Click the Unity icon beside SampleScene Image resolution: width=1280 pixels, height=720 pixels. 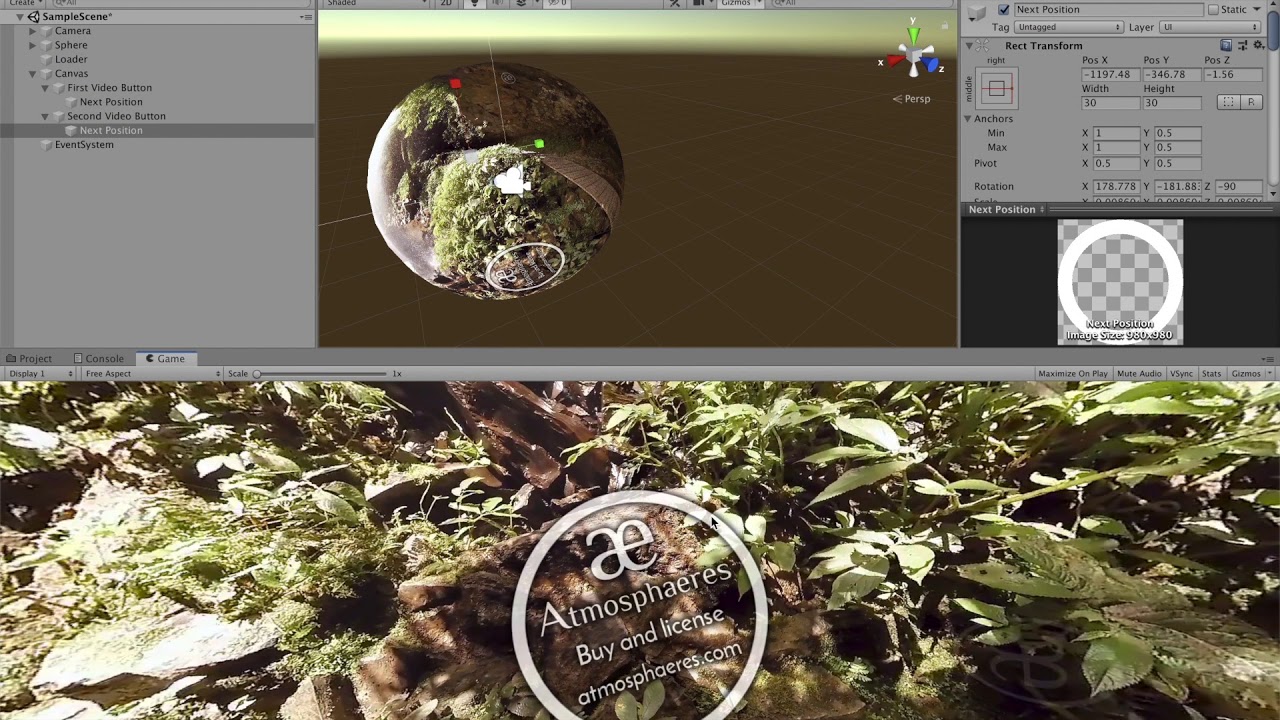coord(34,17)
